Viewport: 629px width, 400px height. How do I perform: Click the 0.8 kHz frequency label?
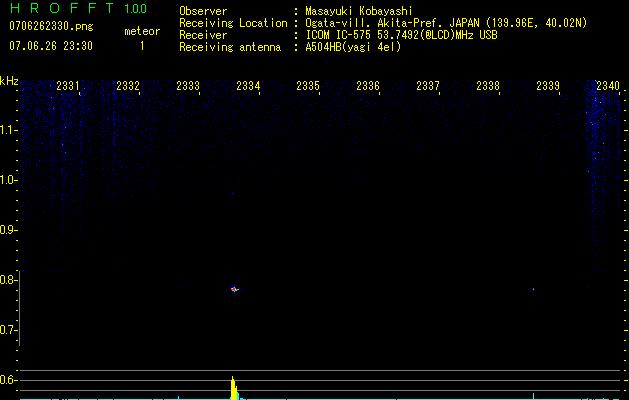pos(9,280)
